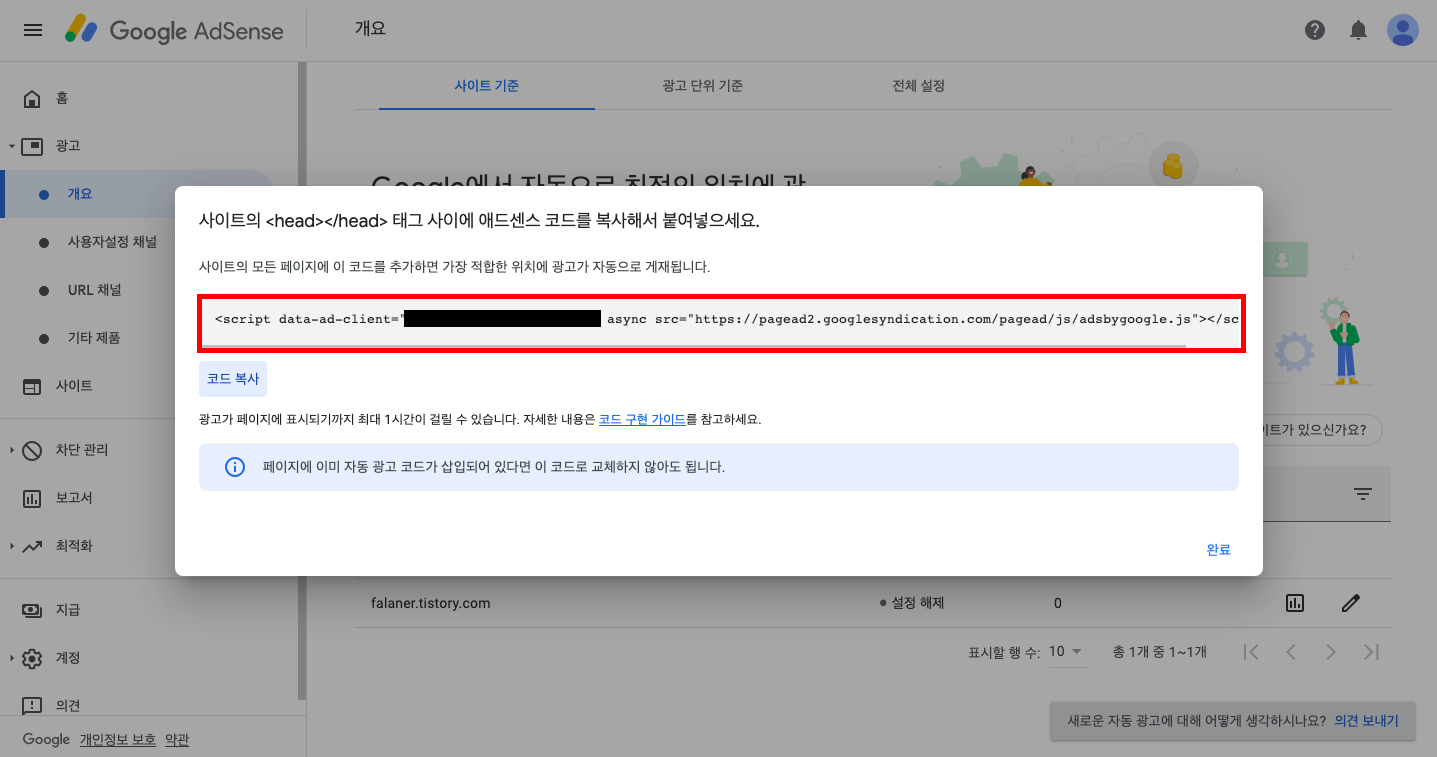
Task: Open the hamburger navigation menu
Action: (32, 29)
